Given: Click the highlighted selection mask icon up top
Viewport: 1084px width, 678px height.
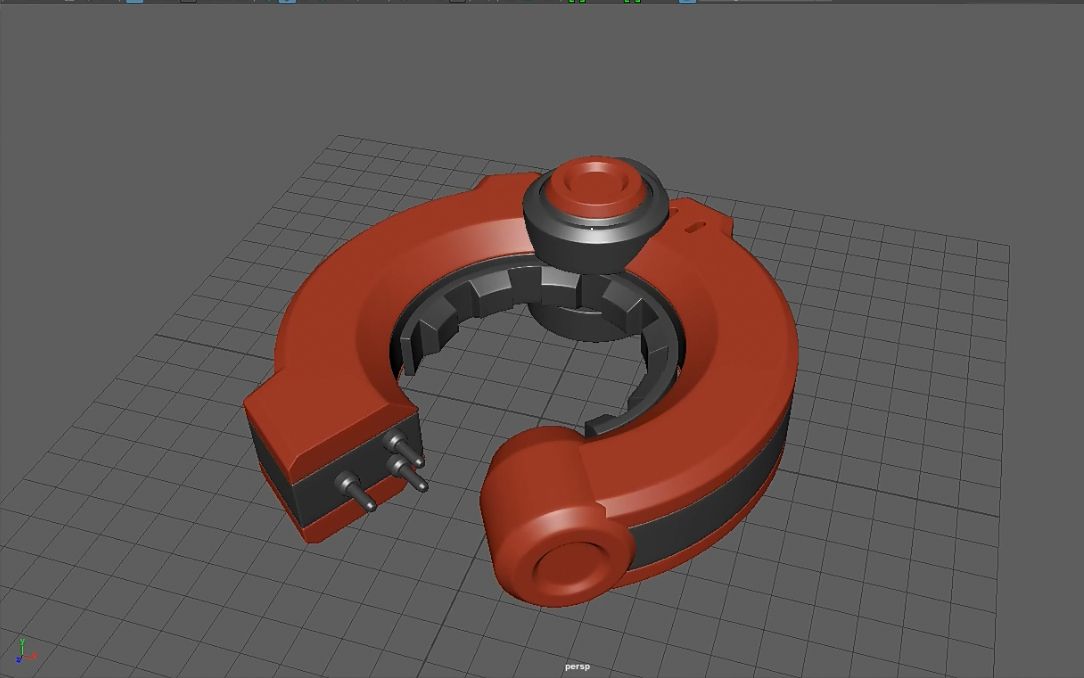Looking at the screenshot, I should click(287, 4).
